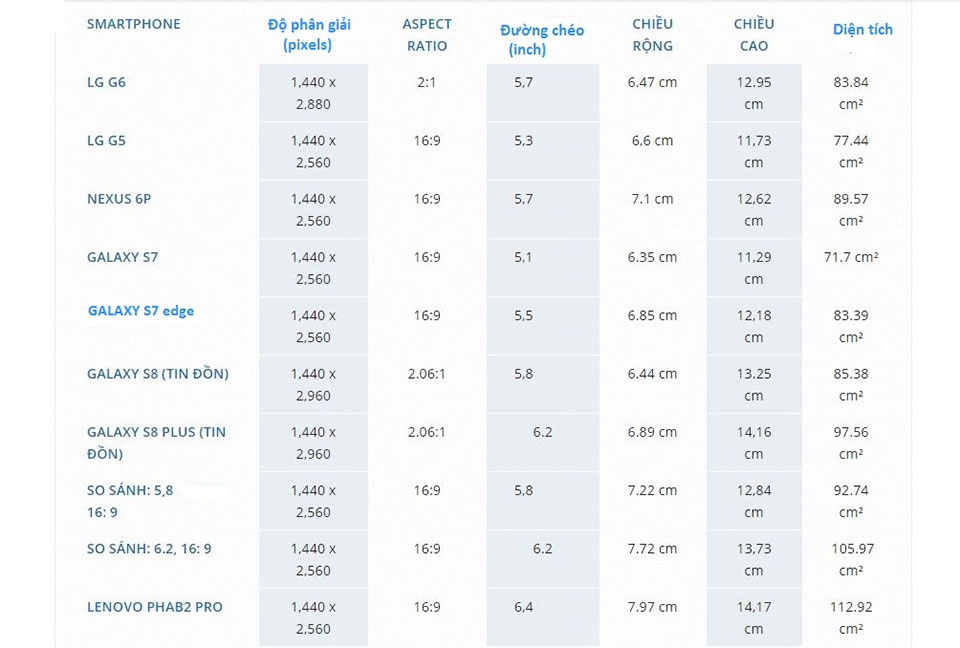Click the LG G5 row label

tap(106, 140)
